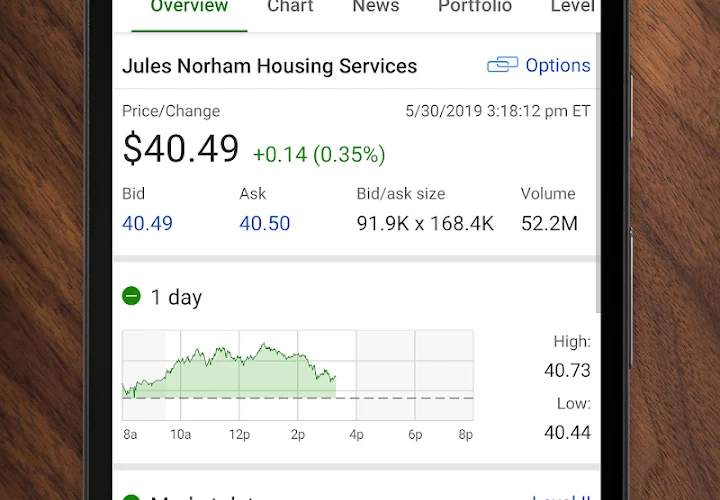720x500 pixels.
Task: Tap the Jules Norham Housing Services title
Action: click(x=270, y=66)
